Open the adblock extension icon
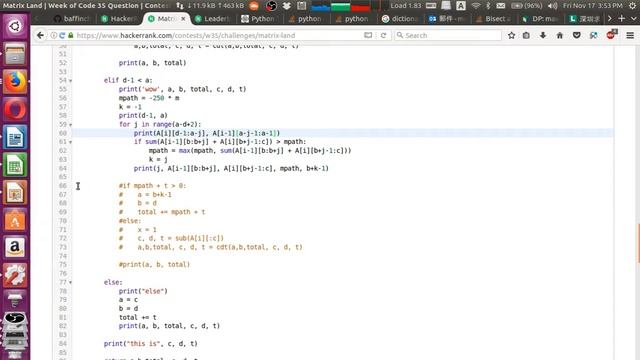This screenshot has height=360, width=640. click(x=611, y=35)
